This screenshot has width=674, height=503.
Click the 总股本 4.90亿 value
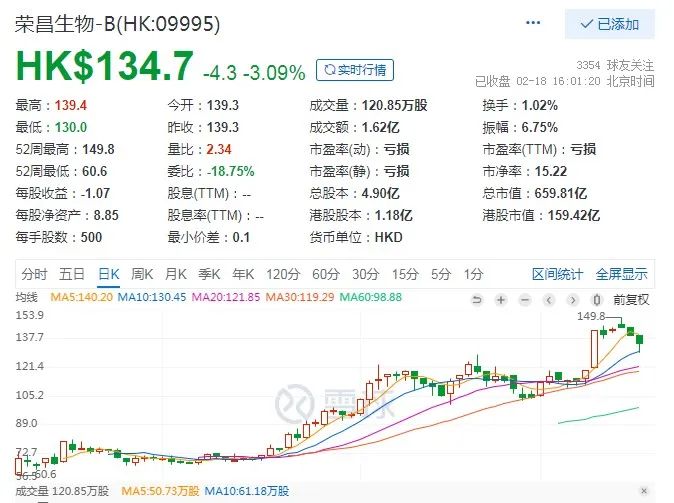click(380, 193)
